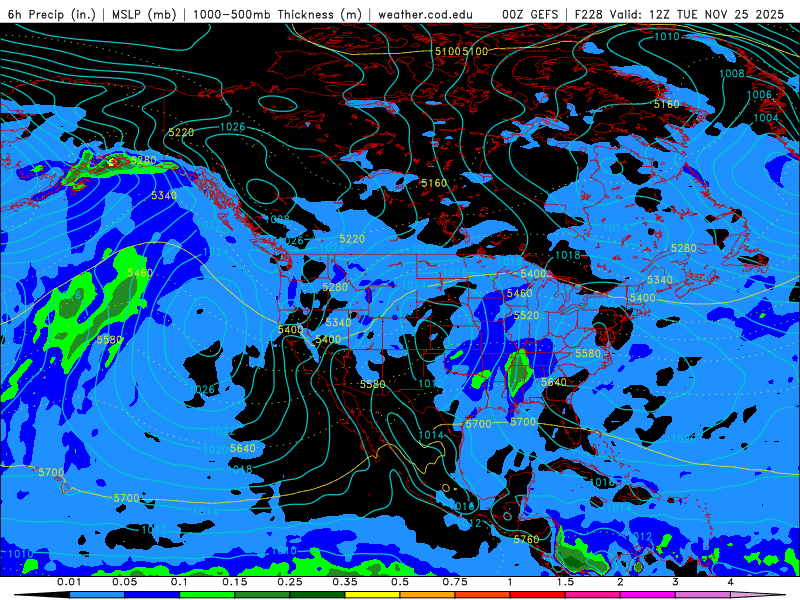Click the red 1-1.5 legend swatch
Viewport: 800px width, 600px height.
pos(538,595)
